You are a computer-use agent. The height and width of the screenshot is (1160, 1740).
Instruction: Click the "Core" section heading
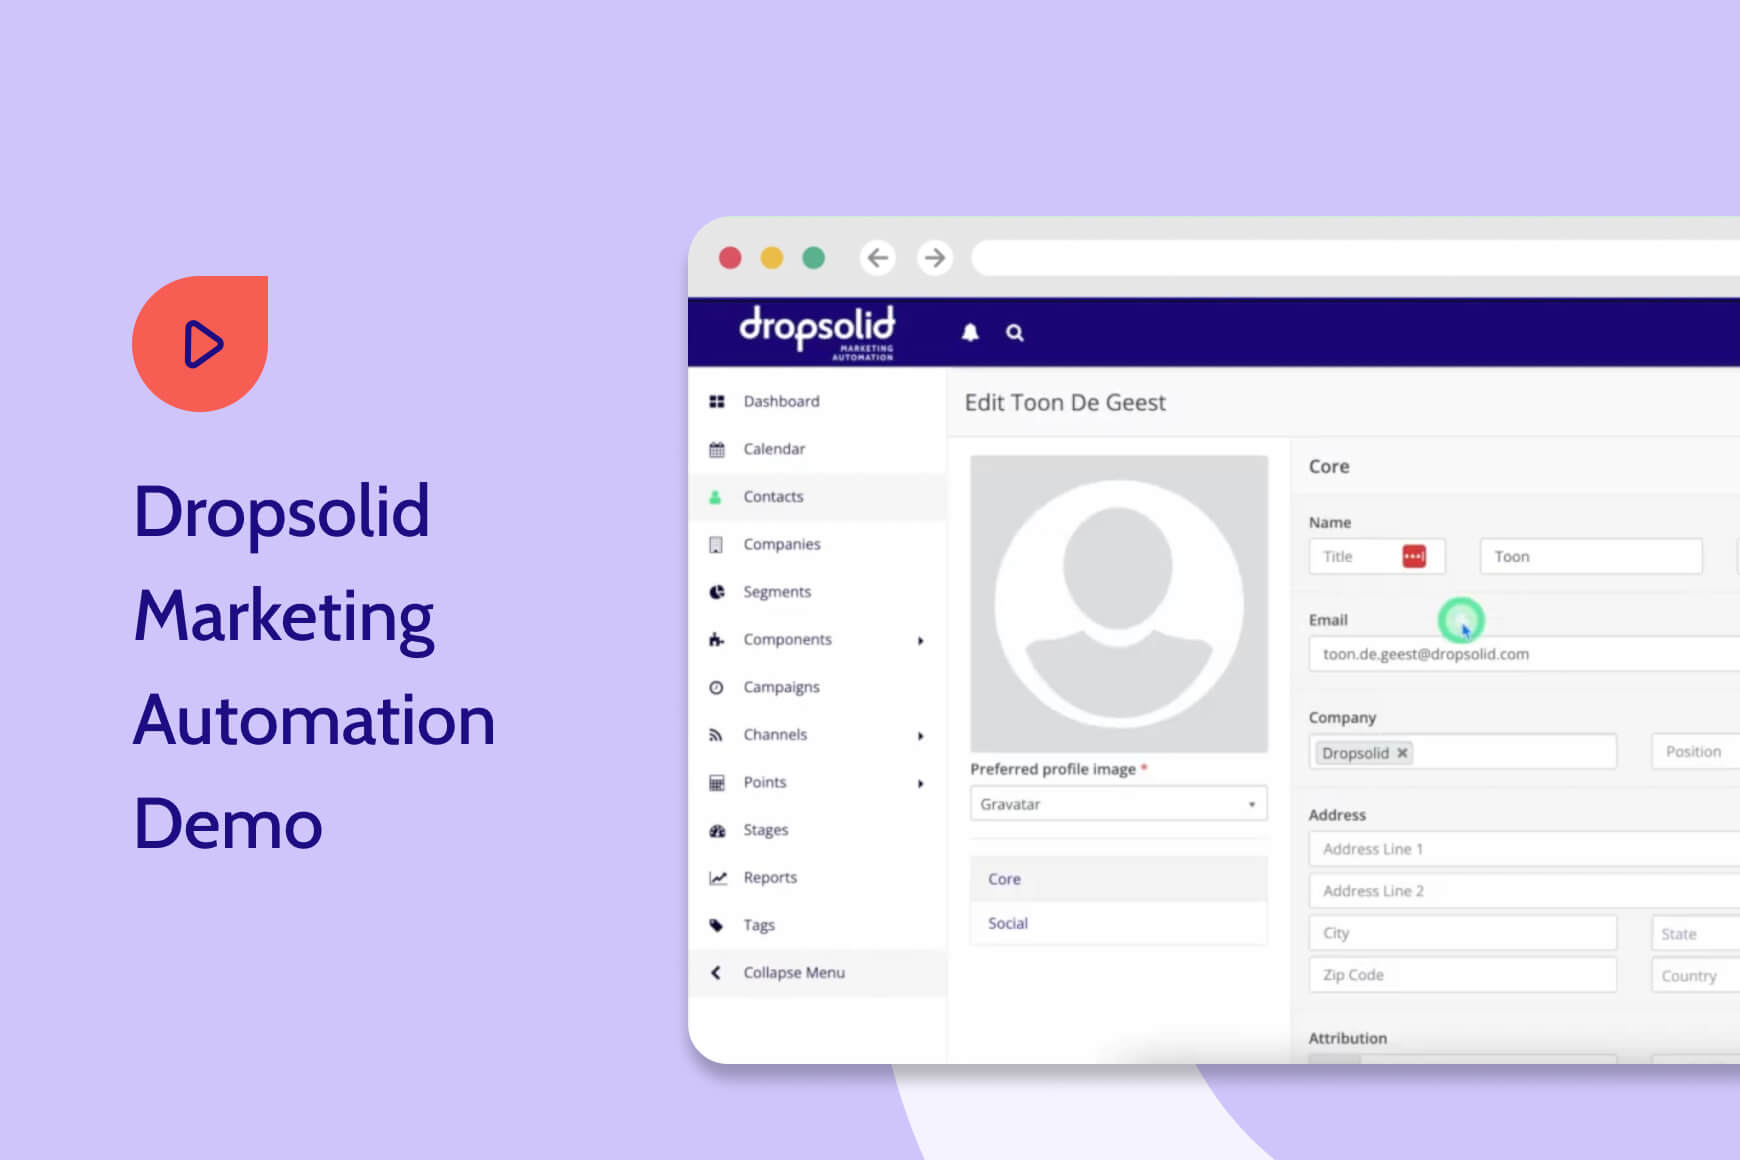click(x=1329, y=466)
